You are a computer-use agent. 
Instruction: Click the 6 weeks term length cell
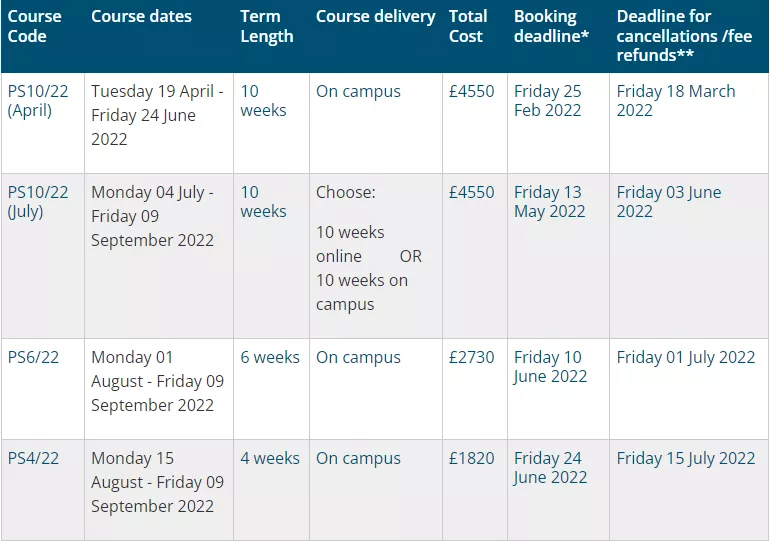pyautogui.click(x=270, y=358)
